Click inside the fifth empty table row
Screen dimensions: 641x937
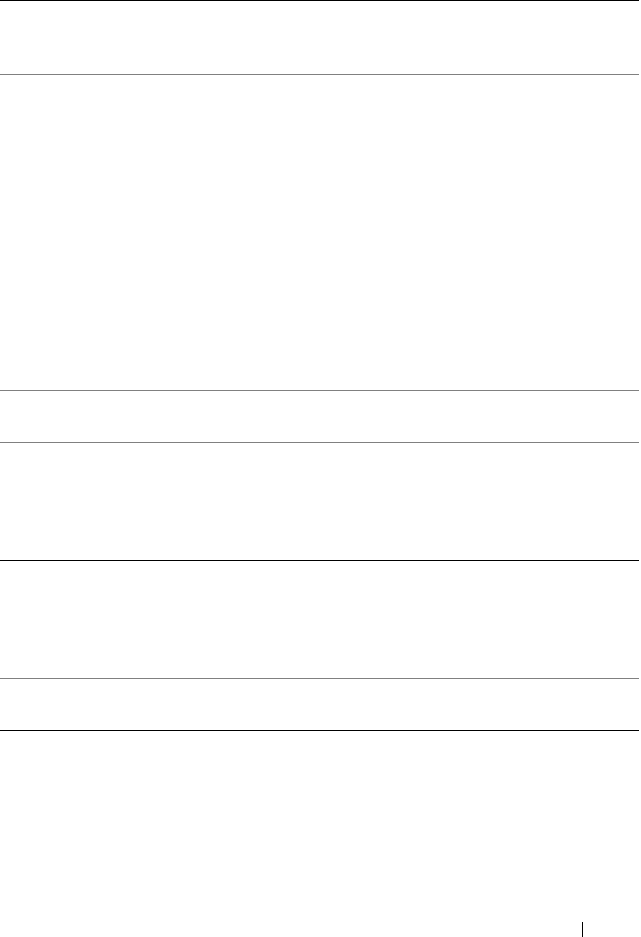pyautogui.click(x=320, y=620)
